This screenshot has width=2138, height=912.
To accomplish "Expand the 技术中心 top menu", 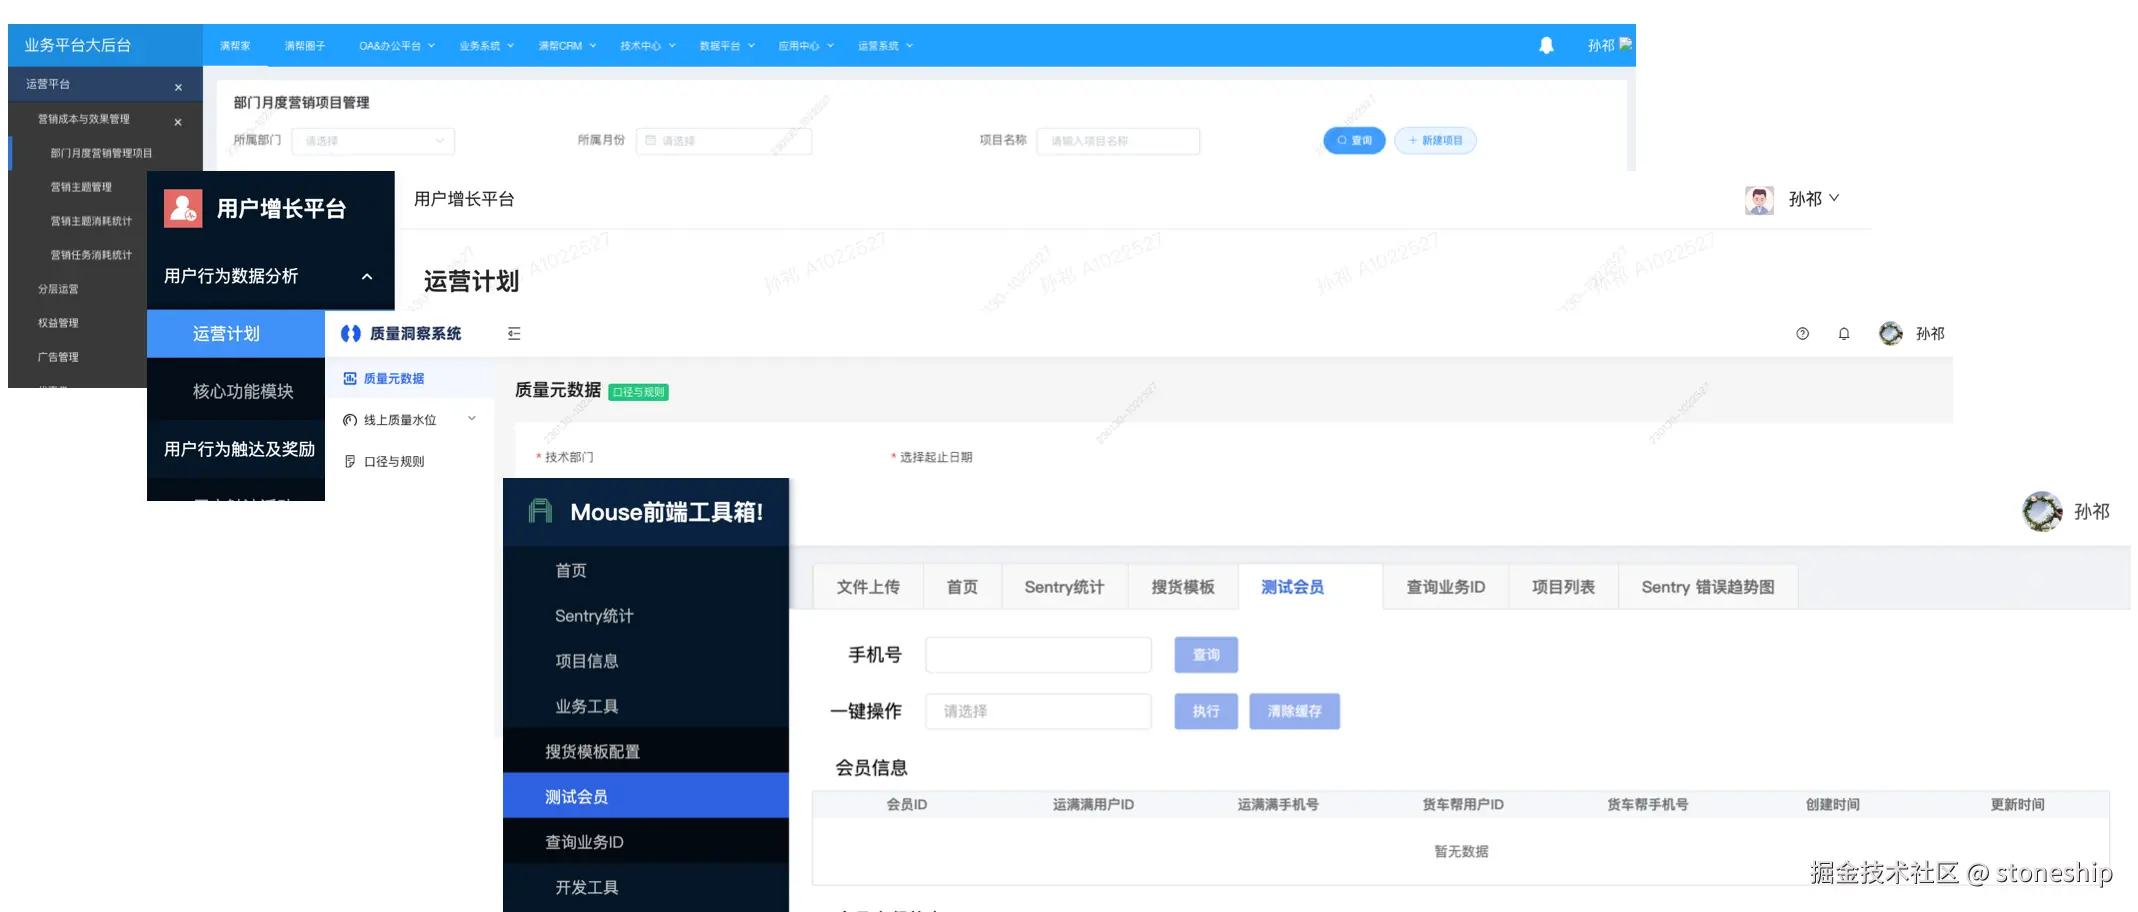I will coord(648,46).
